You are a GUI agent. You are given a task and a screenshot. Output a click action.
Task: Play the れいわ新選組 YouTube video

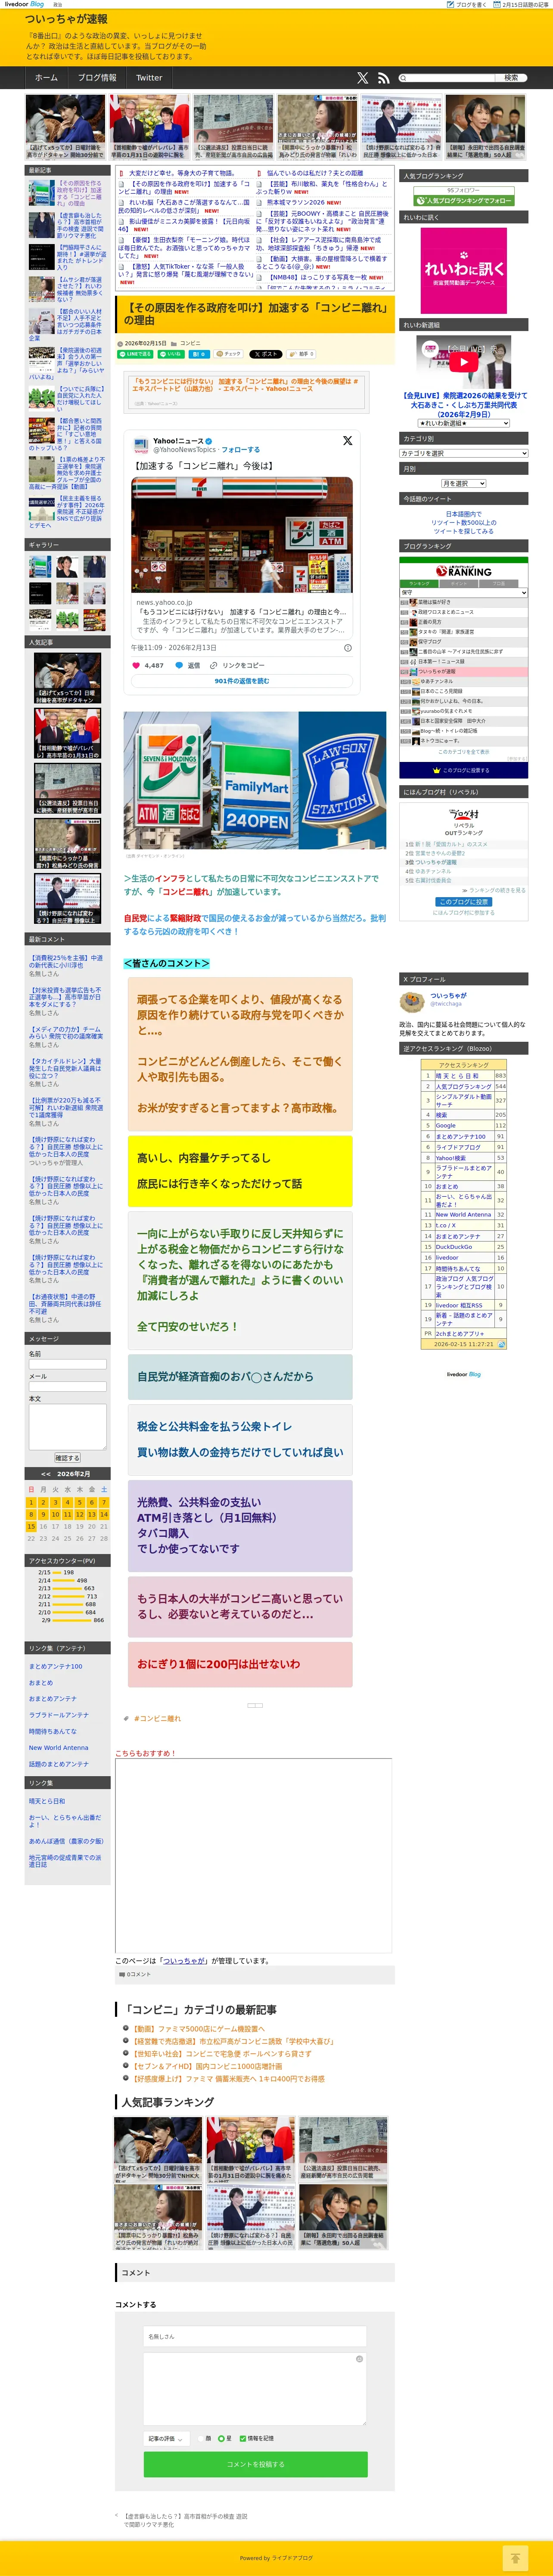(x=463, y=362)
